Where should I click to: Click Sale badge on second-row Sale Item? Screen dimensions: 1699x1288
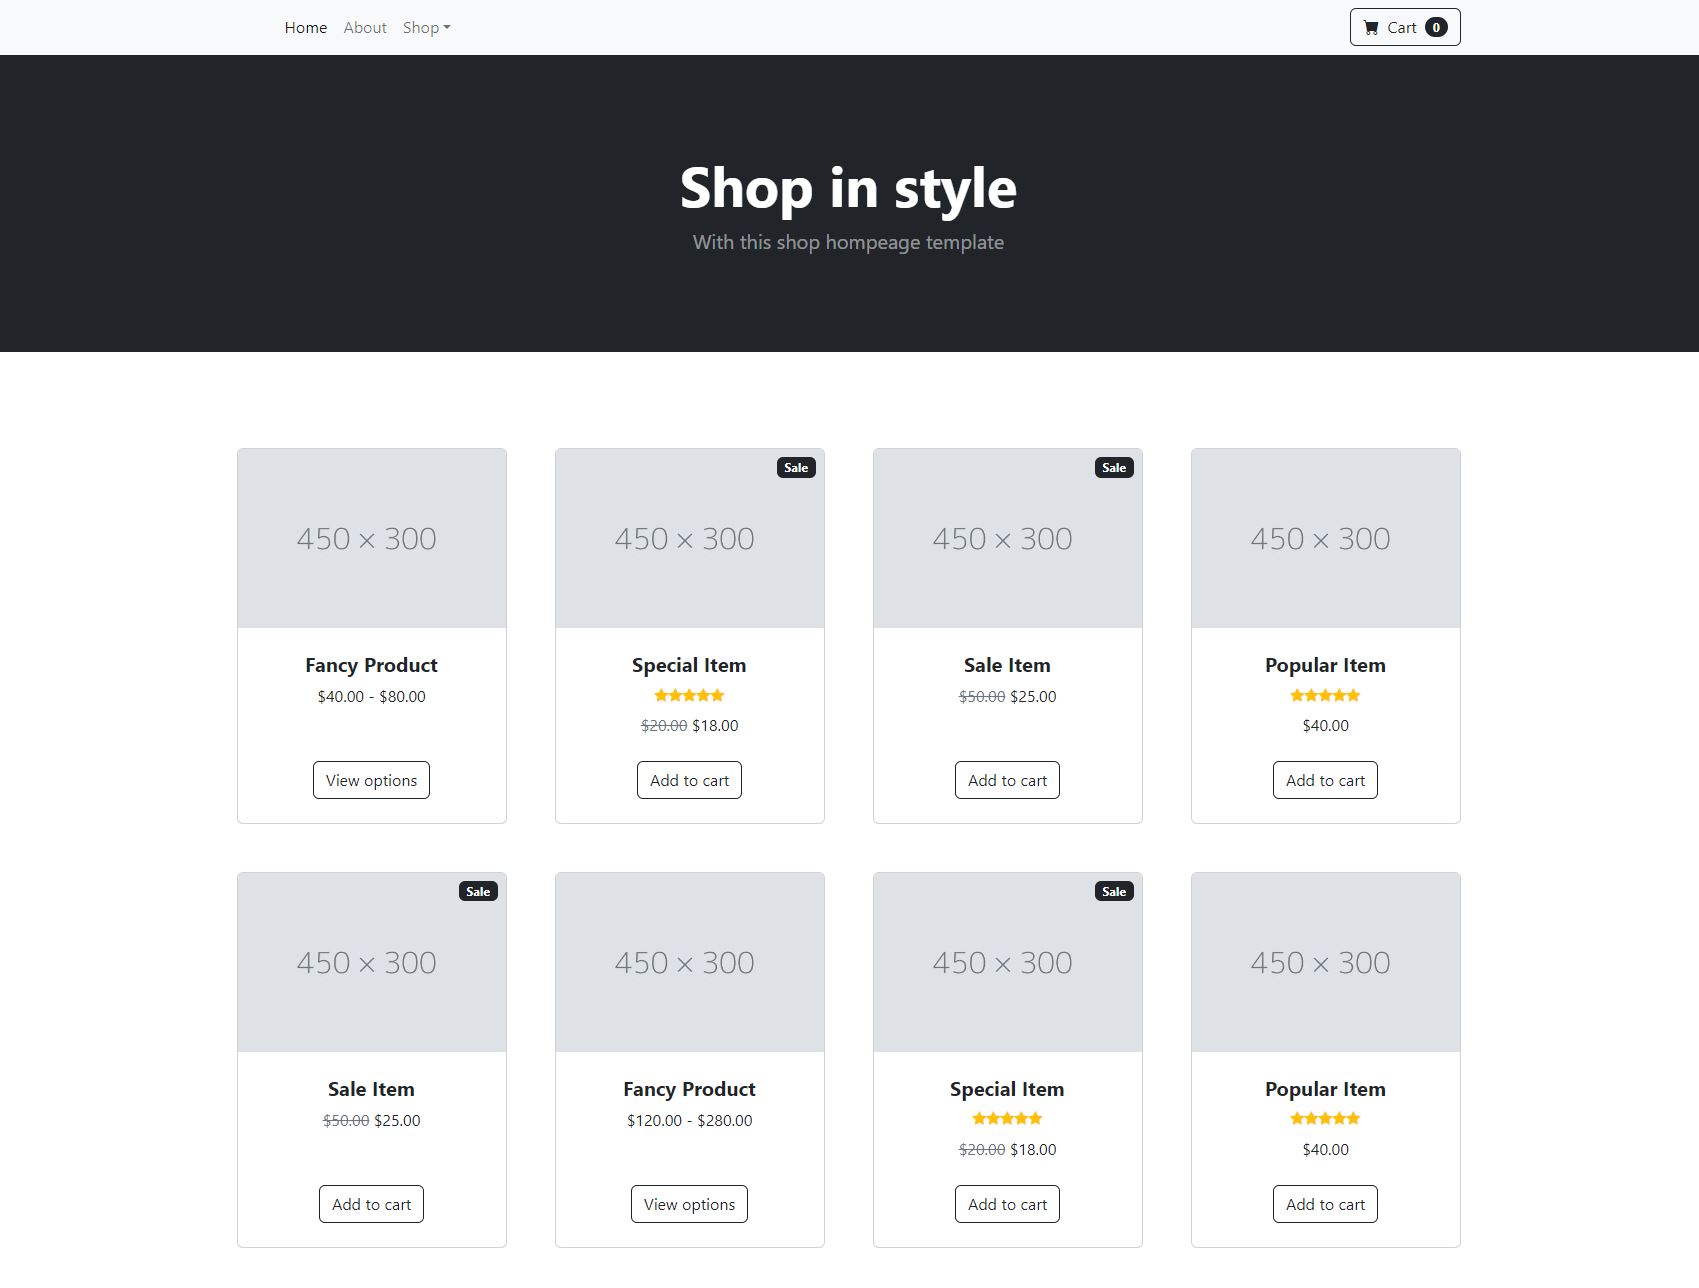click(478, 891)
